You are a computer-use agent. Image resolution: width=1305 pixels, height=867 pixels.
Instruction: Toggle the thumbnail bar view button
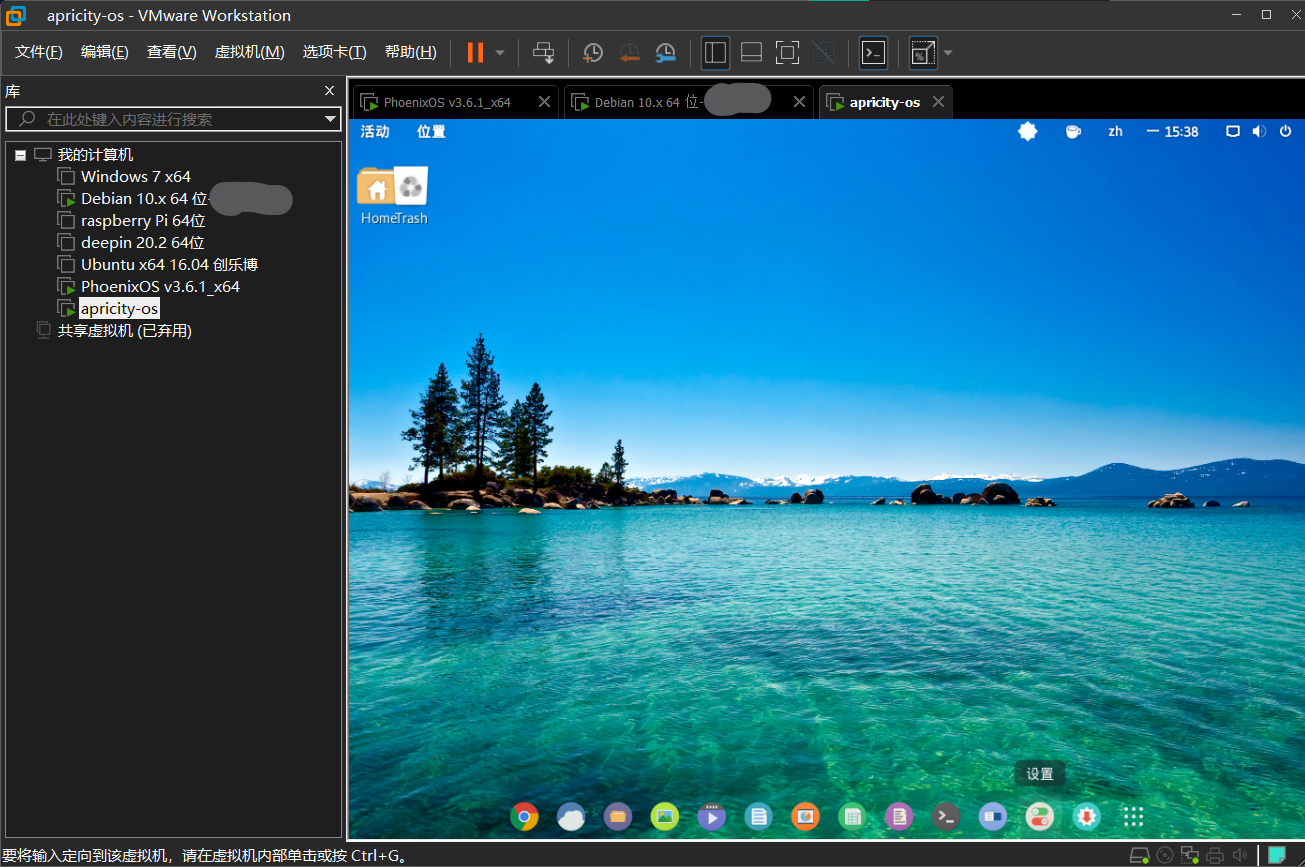(751, 53)
